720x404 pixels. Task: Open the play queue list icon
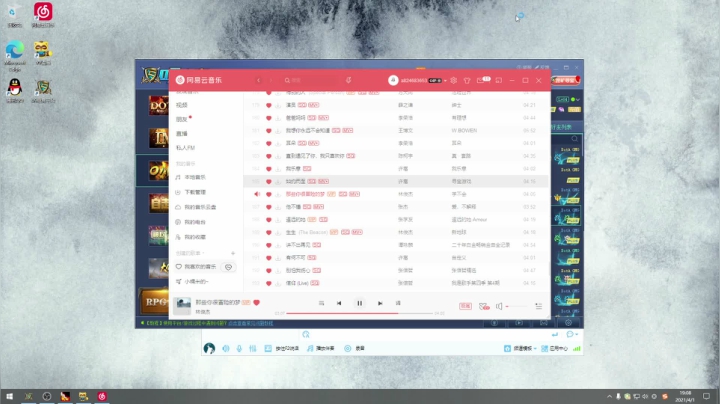(x=539, y=306)
